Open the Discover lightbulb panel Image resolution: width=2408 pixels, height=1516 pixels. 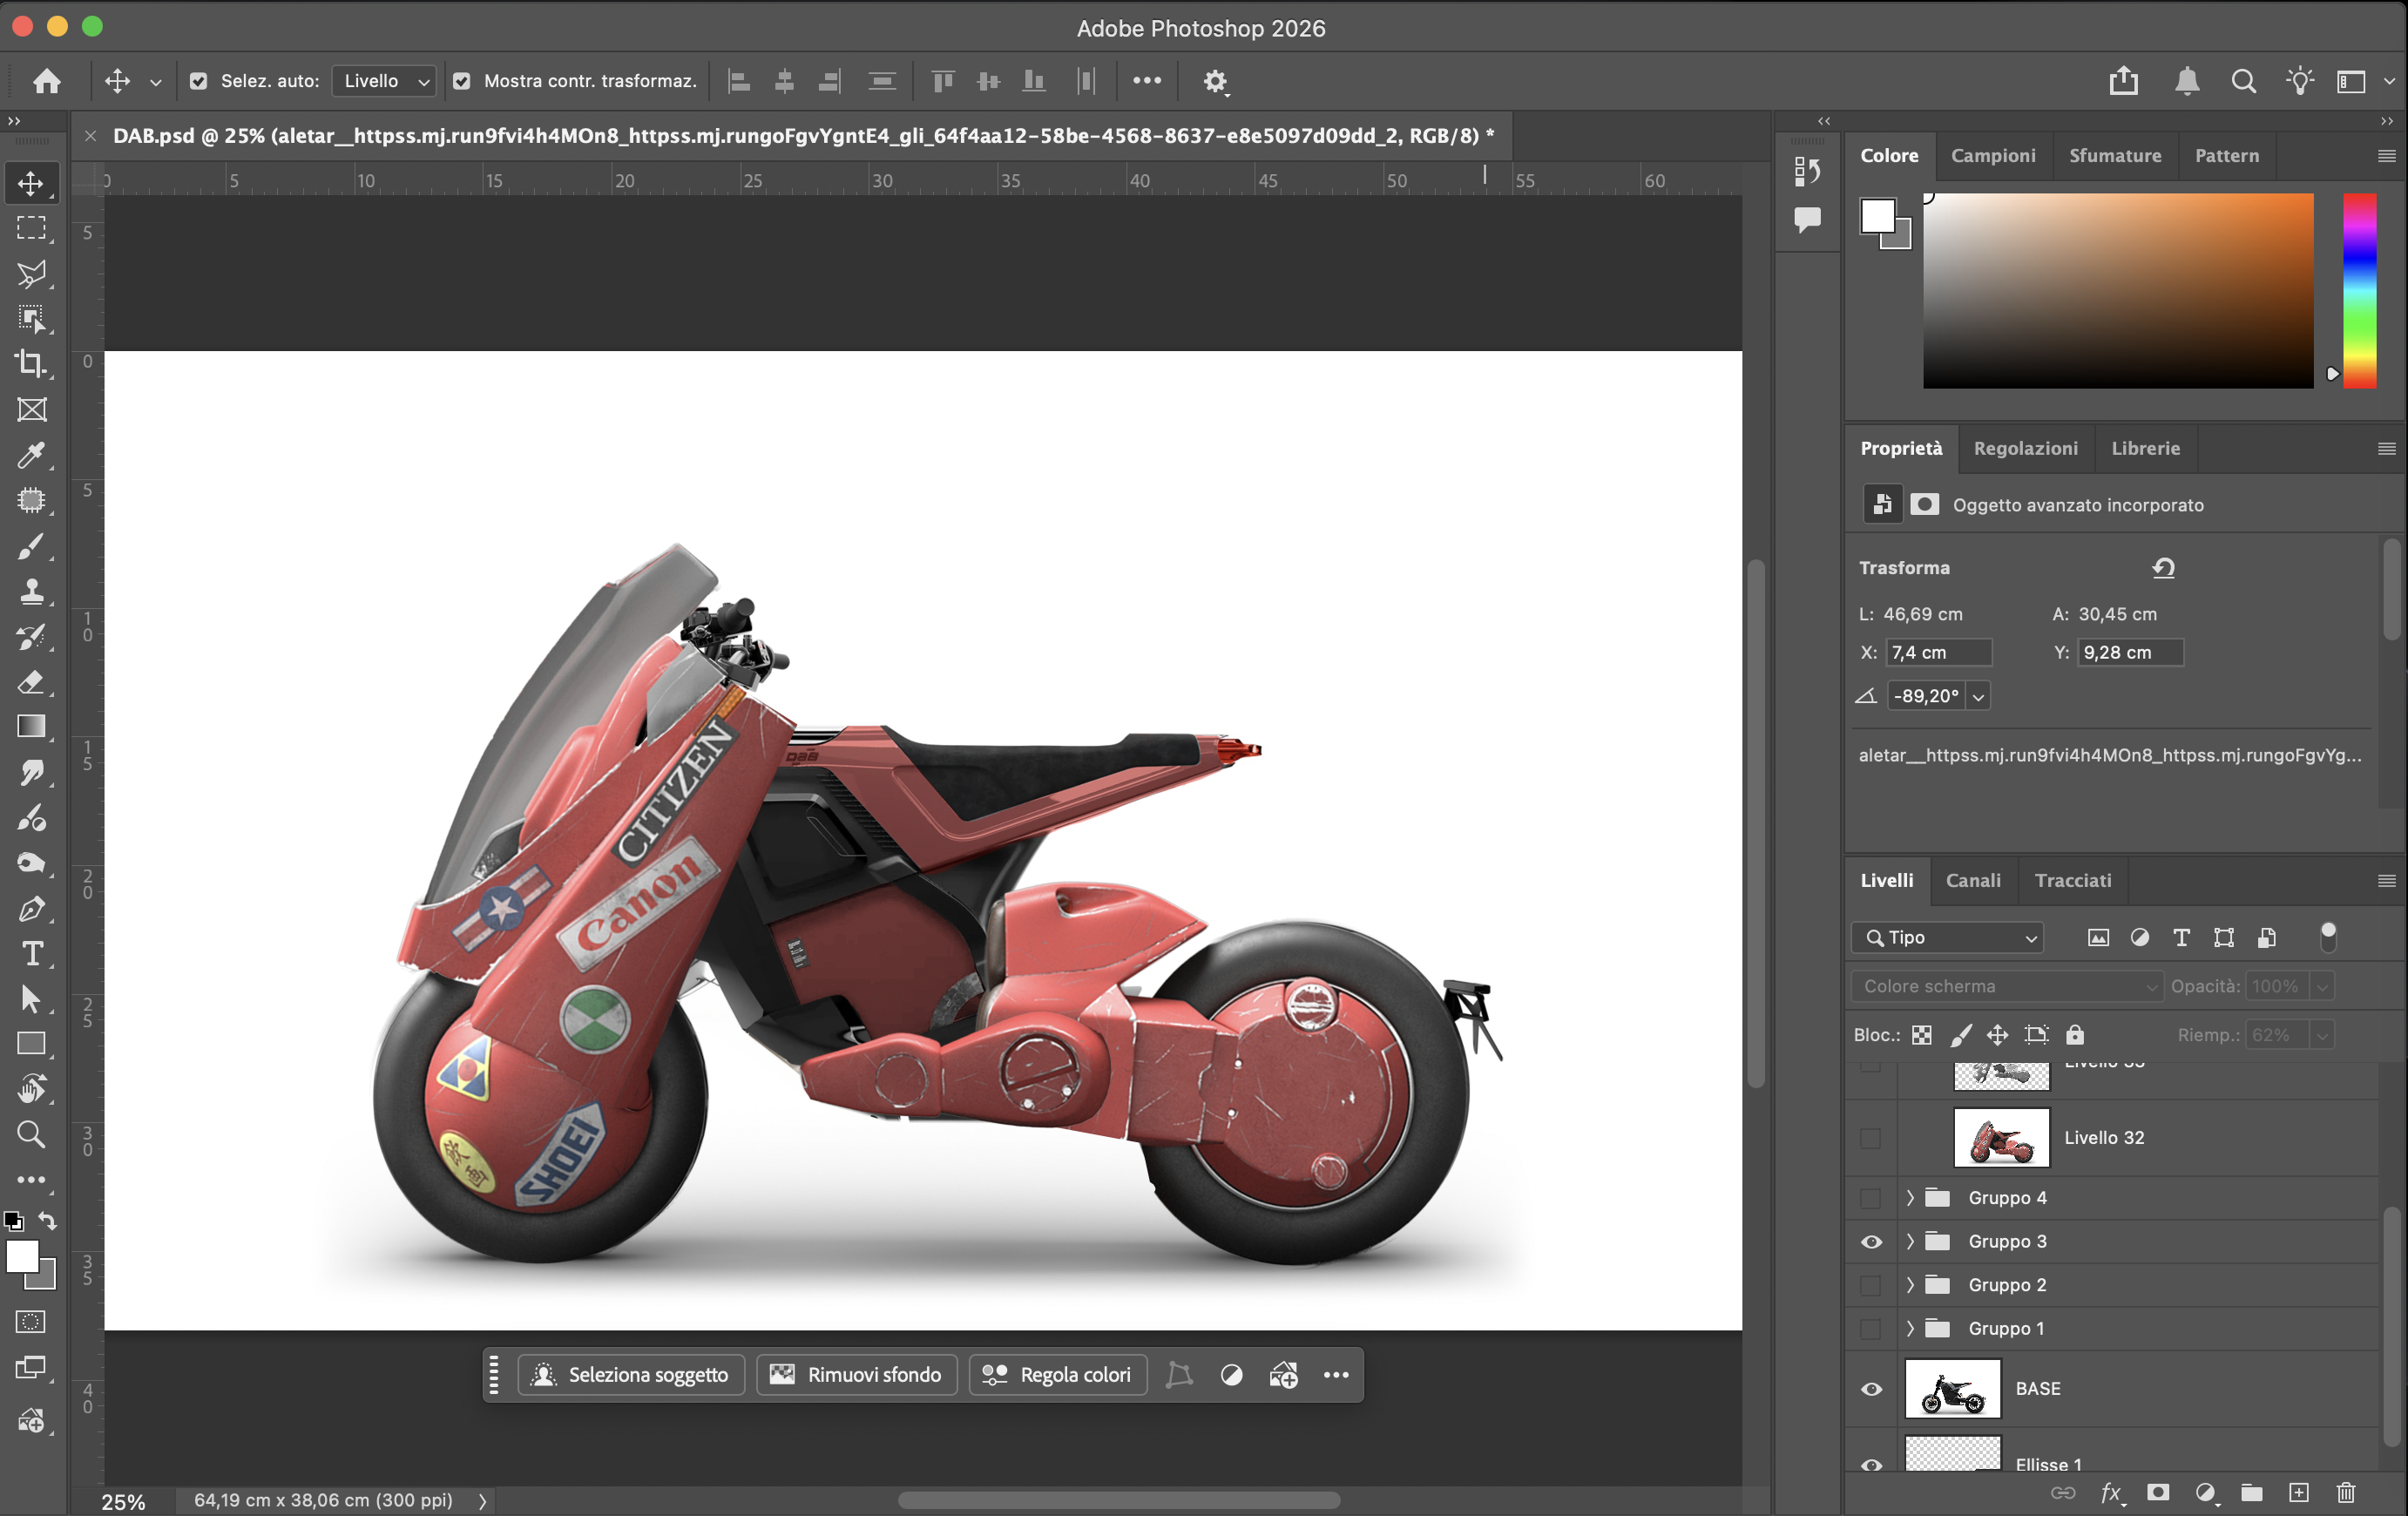pyautogui.click(x=2300, y=81)
